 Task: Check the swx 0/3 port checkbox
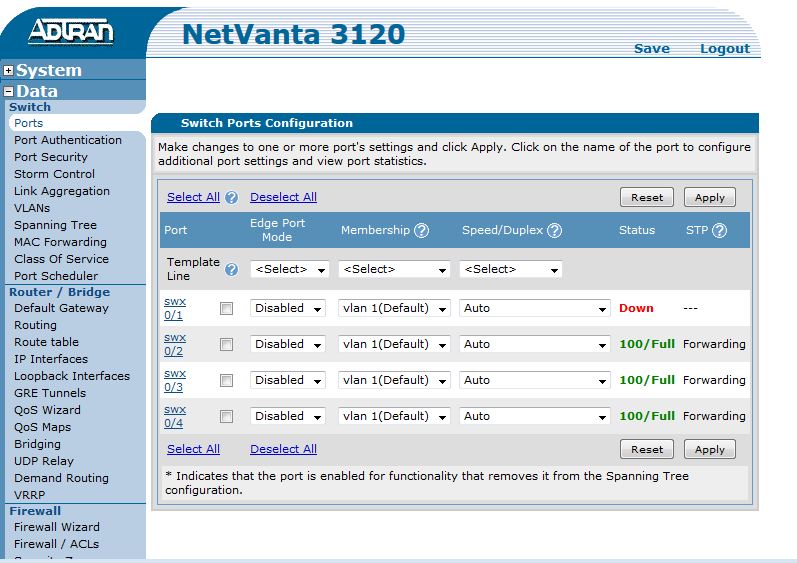(x=226, y=381)
